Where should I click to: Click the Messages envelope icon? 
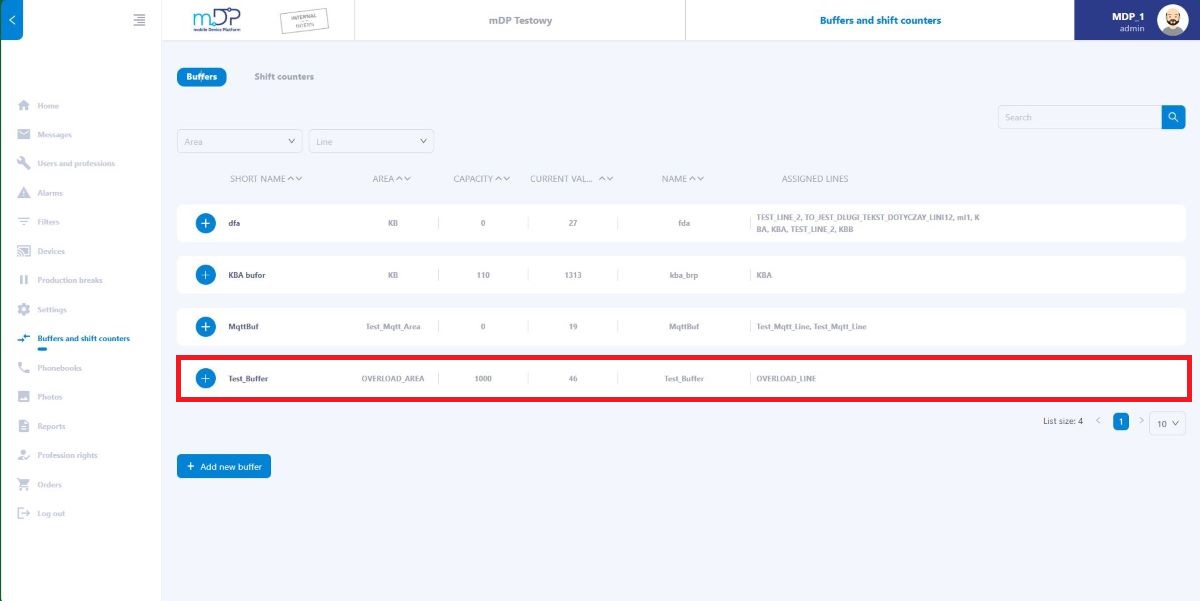pyautogui.click(x=24, y=135)
